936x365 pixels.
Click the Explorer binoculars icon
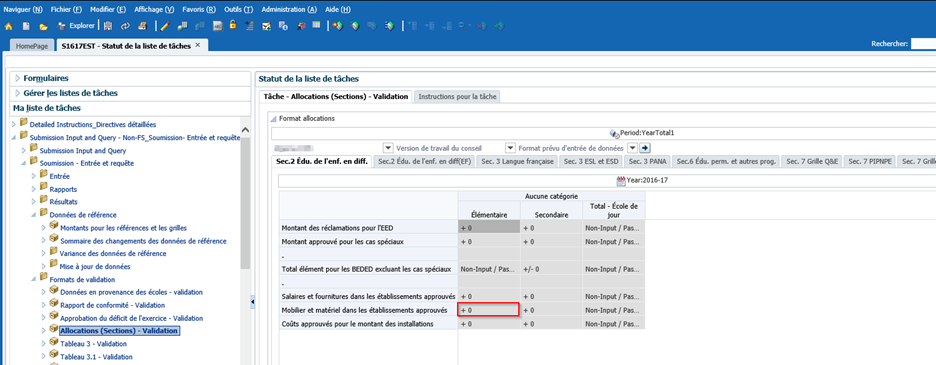click(61, 26)
